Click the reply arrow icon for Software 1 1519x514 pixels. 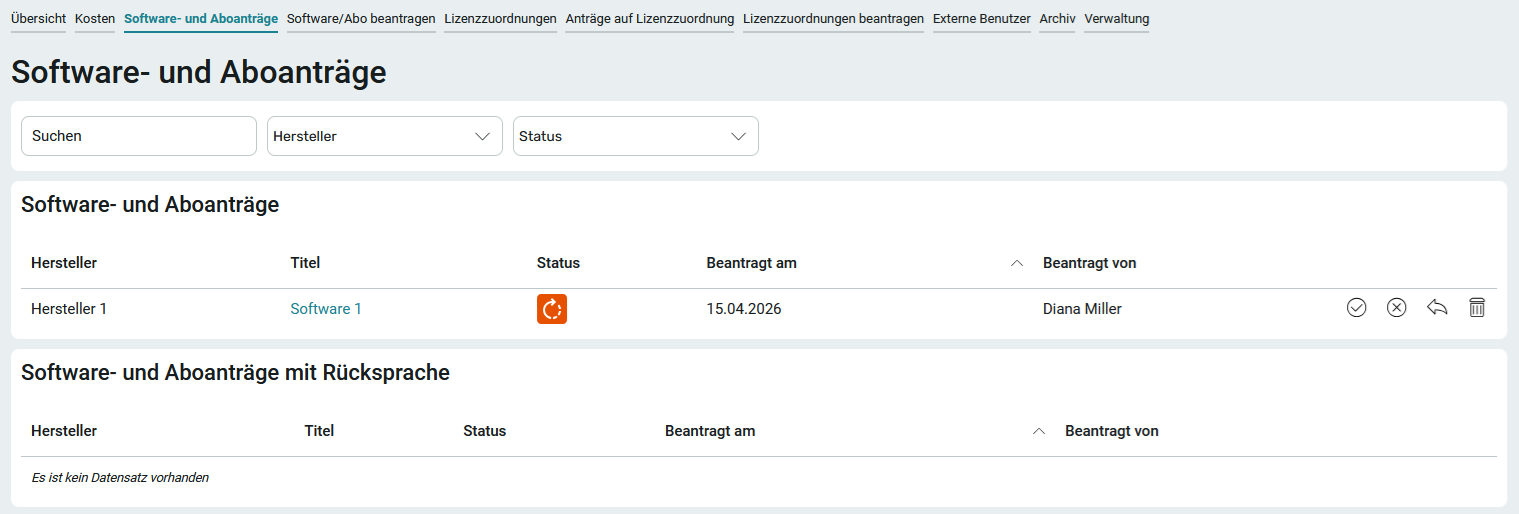[x=1437, y=308]
